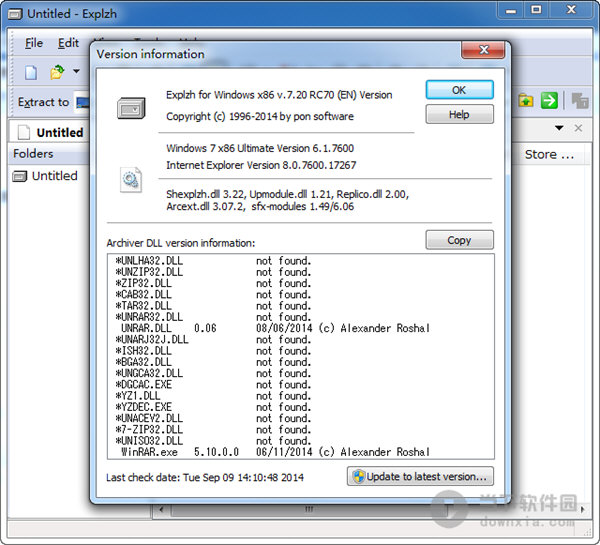
Task: Click Update to latest version button
Action: (x=420, y=476)
